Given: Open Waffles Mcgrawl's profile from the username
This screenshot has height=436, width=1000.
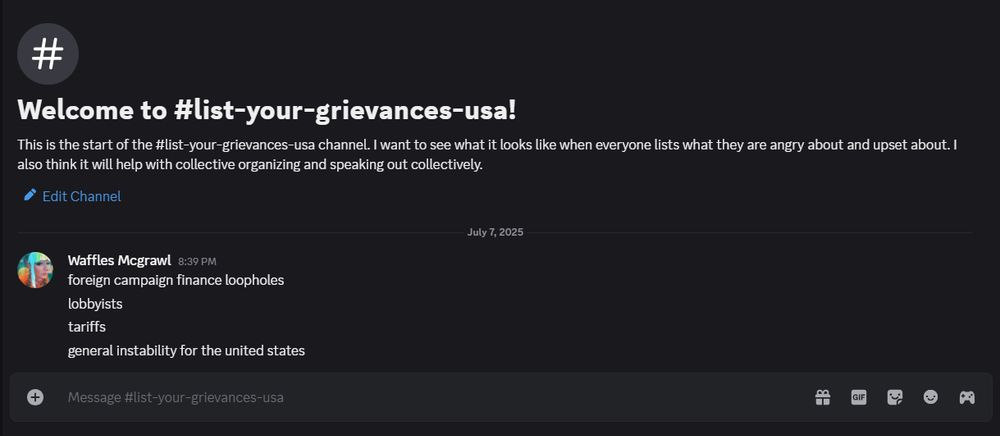Looking at the screenshot, I should 119,260.
